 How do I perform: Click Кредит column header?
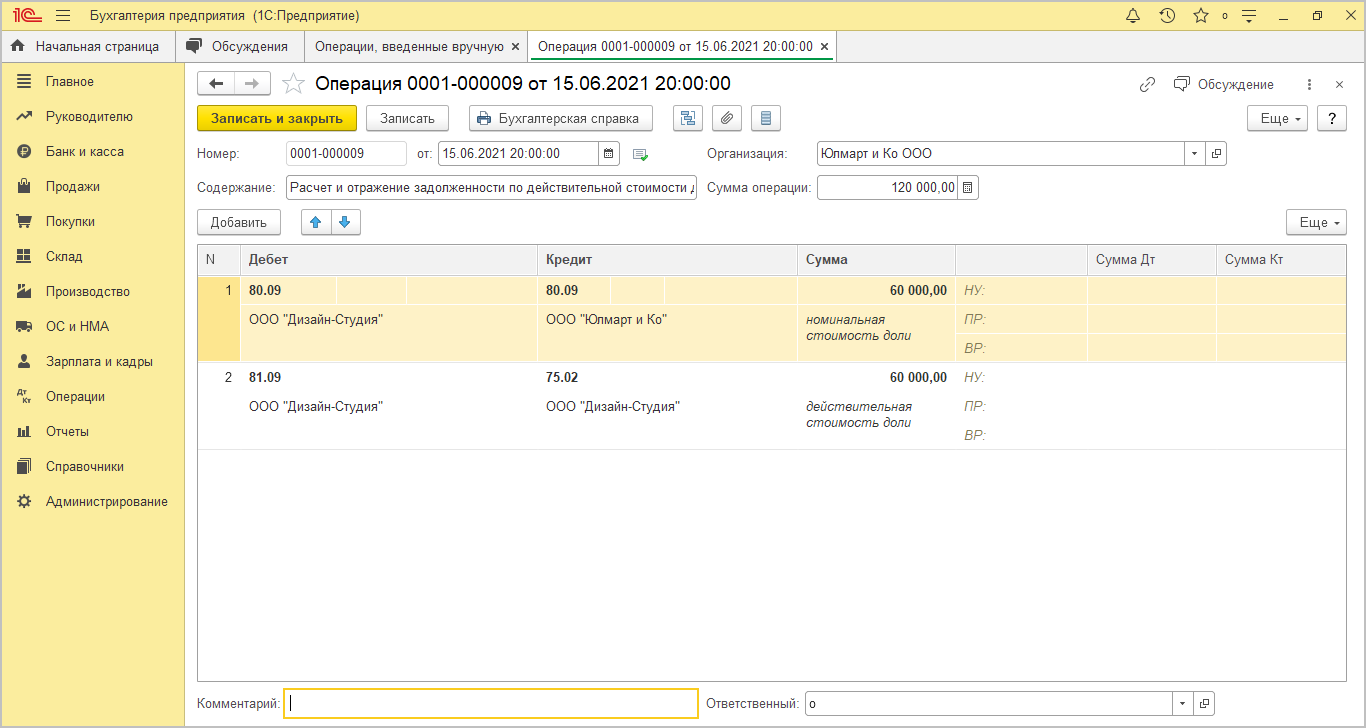click(667, 260)
